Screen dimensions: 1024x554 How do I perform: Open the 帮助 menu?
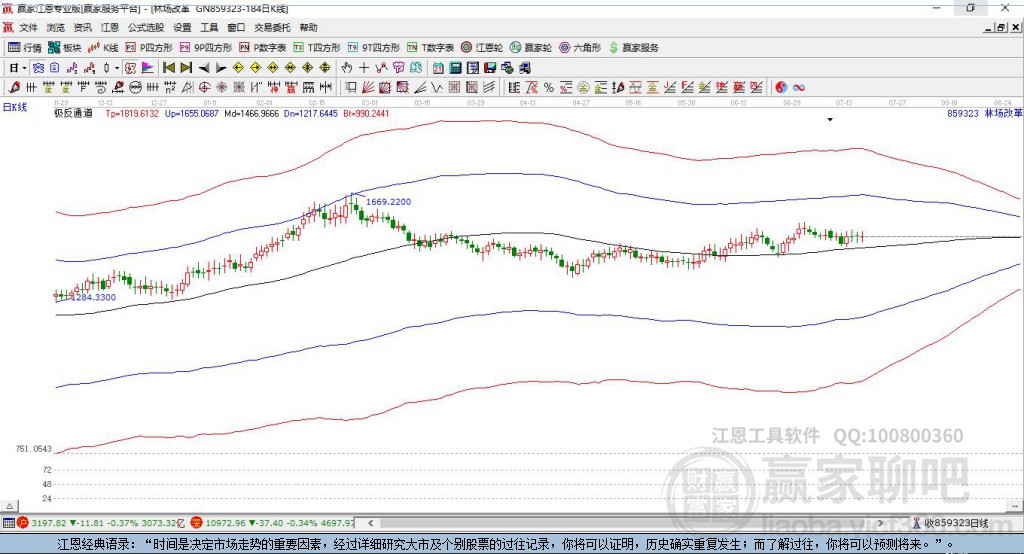tap(308, 27)
